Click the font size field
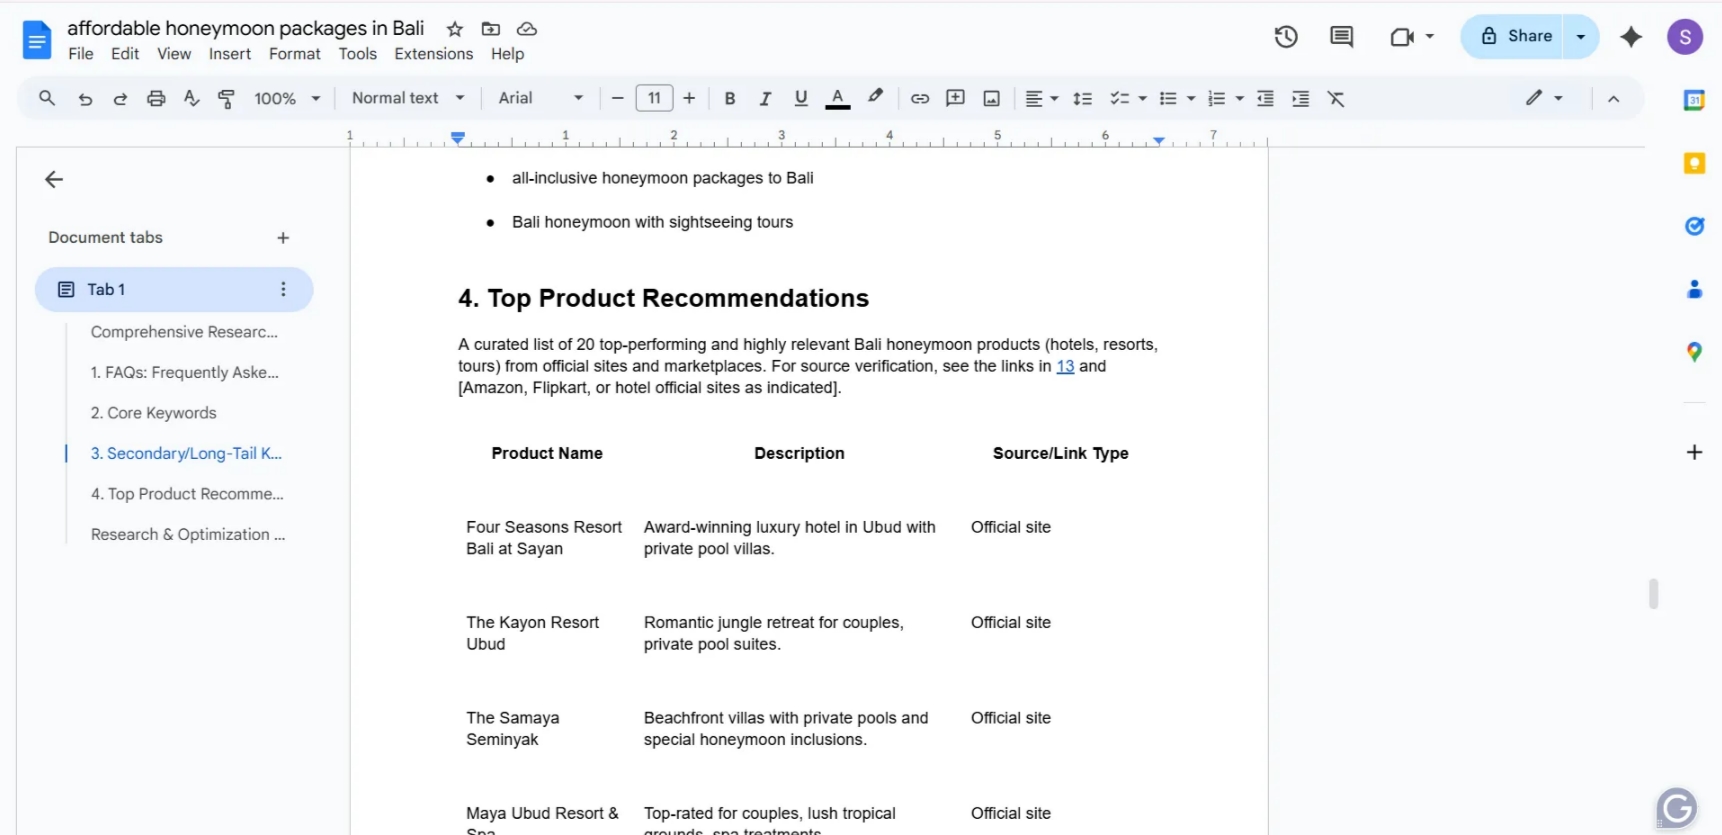Image resolution: width=1722 pixels, height=835 pixels. 654,98
